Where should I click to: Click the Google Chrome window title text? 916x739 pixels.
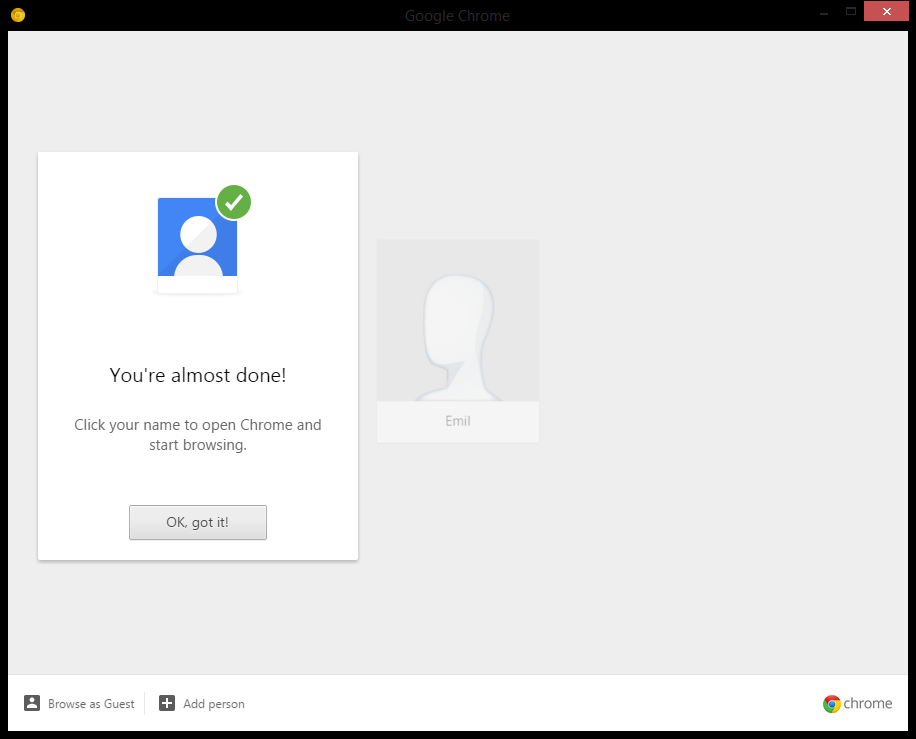[457, 16]
